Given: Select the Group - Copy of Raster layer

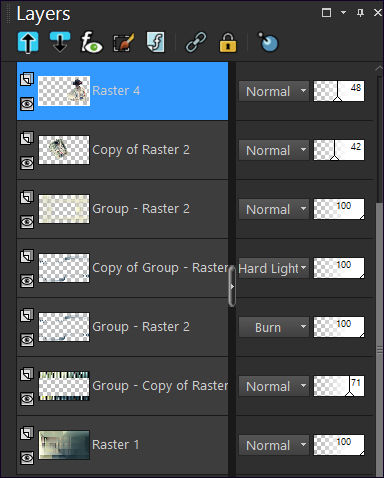Looking at the screenshot, I should (x=122, y=386).
